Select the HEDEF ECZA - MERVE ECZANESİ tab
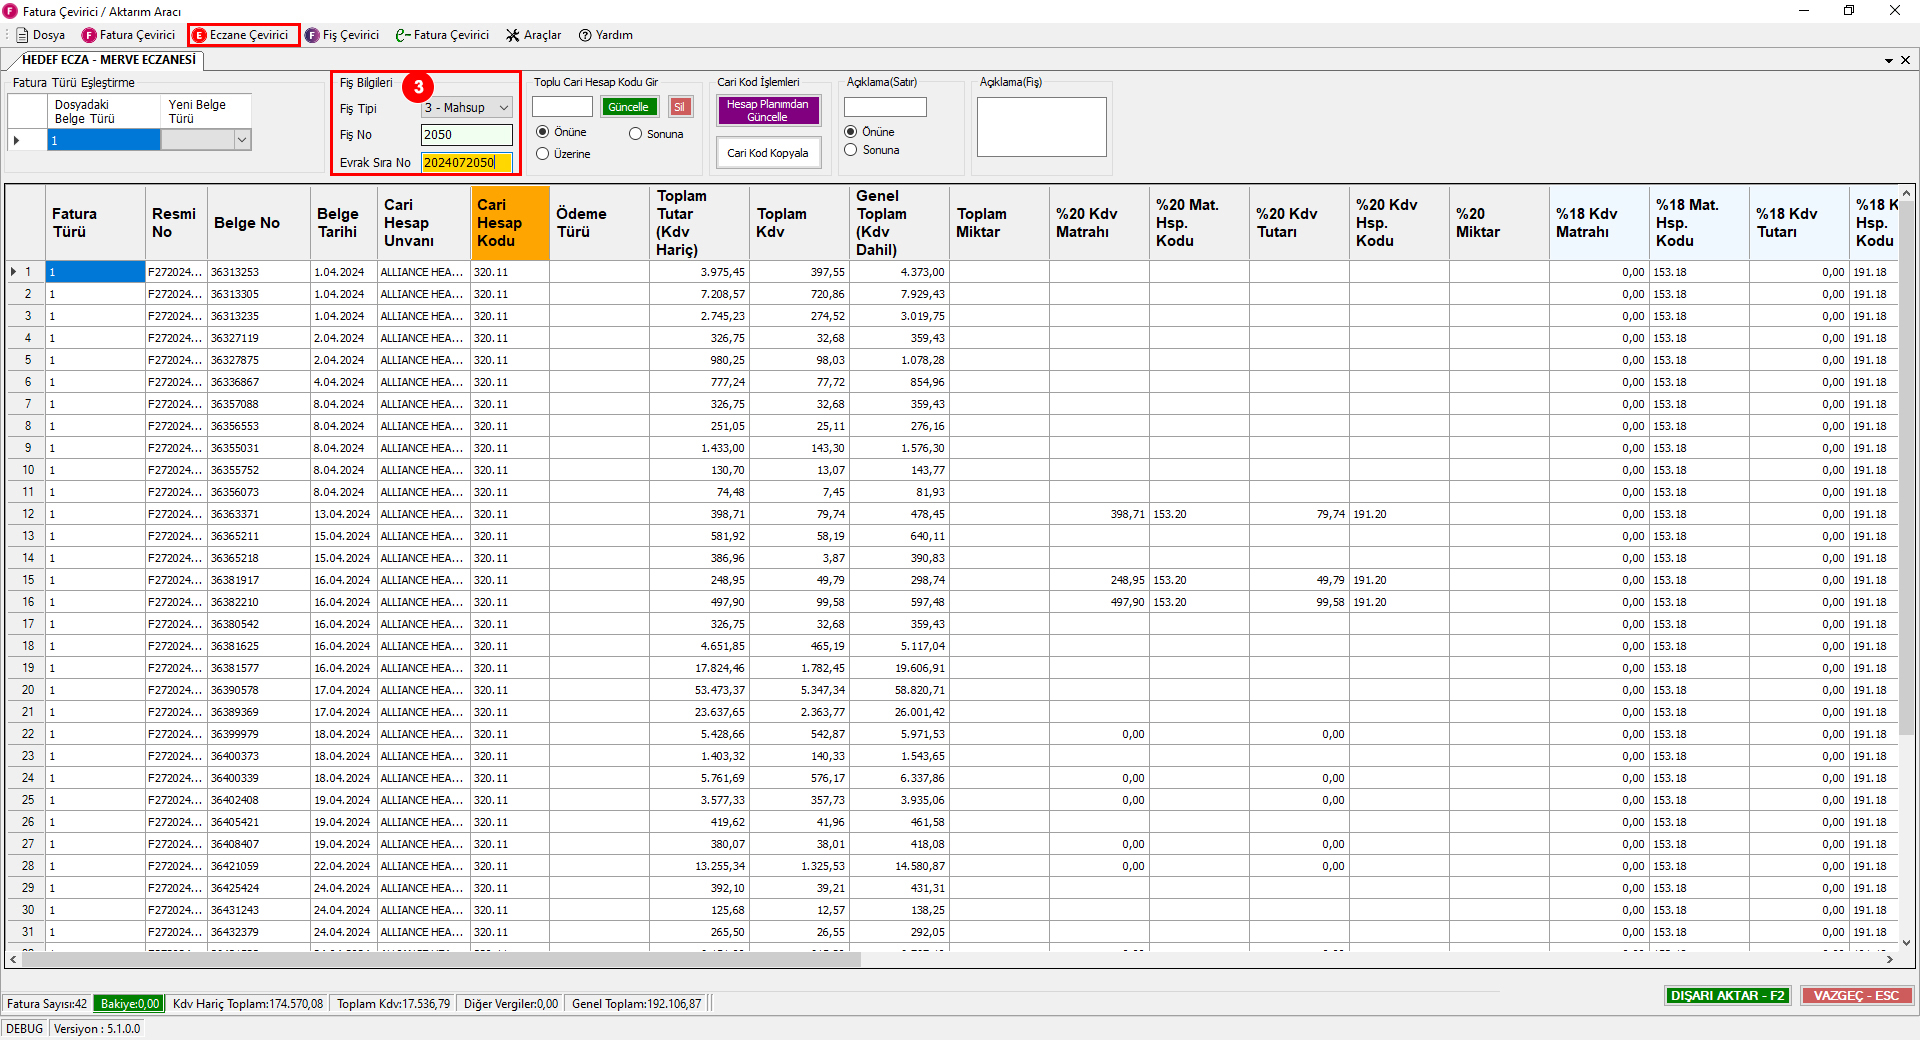This screenshot has height=1040, width=1920. click(x=108, y=60)
